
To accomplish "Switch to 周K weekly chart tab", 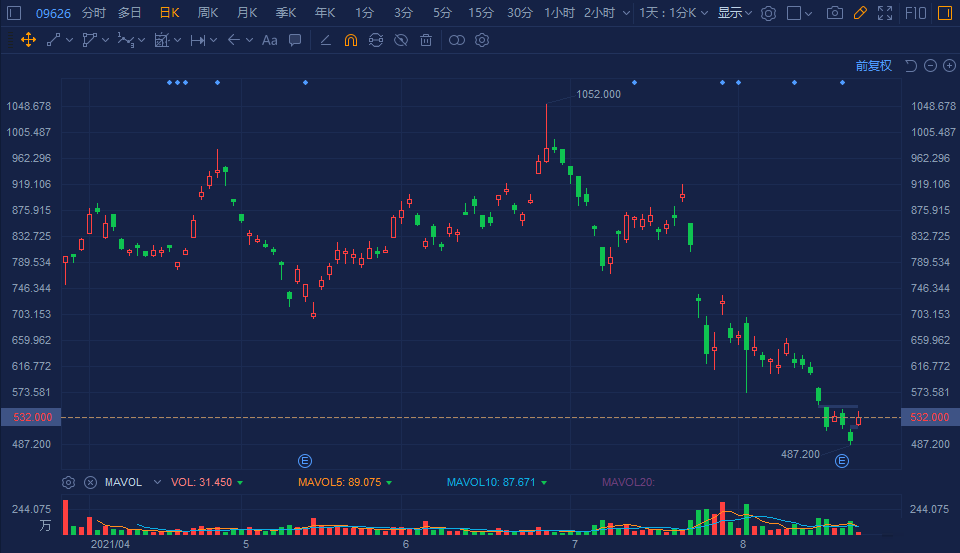I will coord(208,13).
